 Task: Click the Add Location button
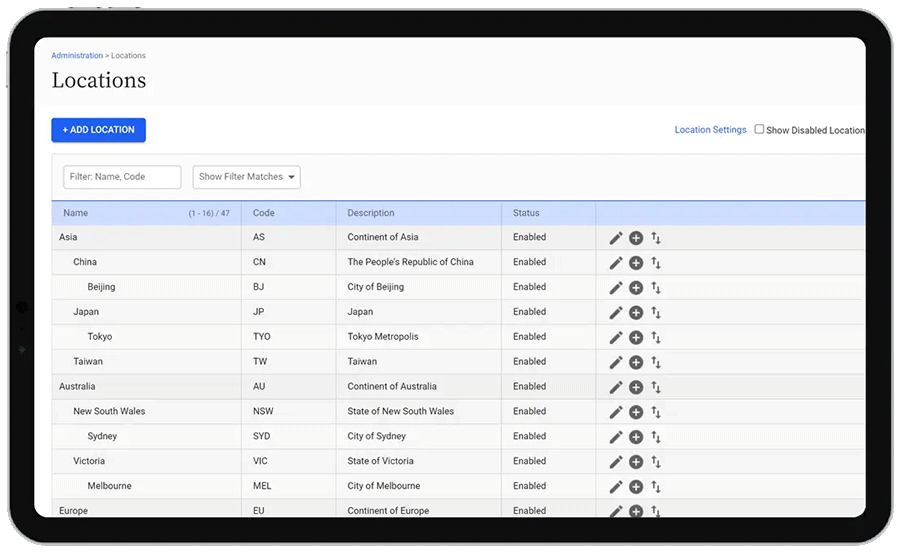click(98, 130)
